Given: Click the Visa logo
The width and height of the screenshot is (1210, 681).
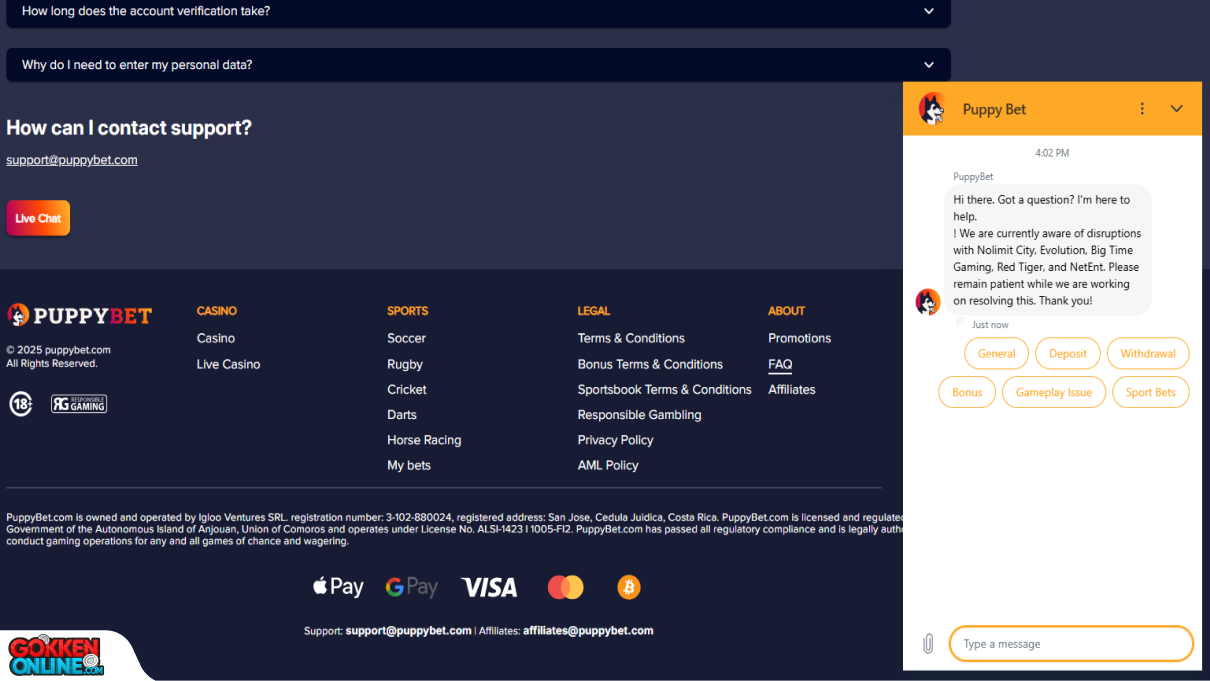Looking at the screenshot, I should pyautogui.click(x=489, y=587).
